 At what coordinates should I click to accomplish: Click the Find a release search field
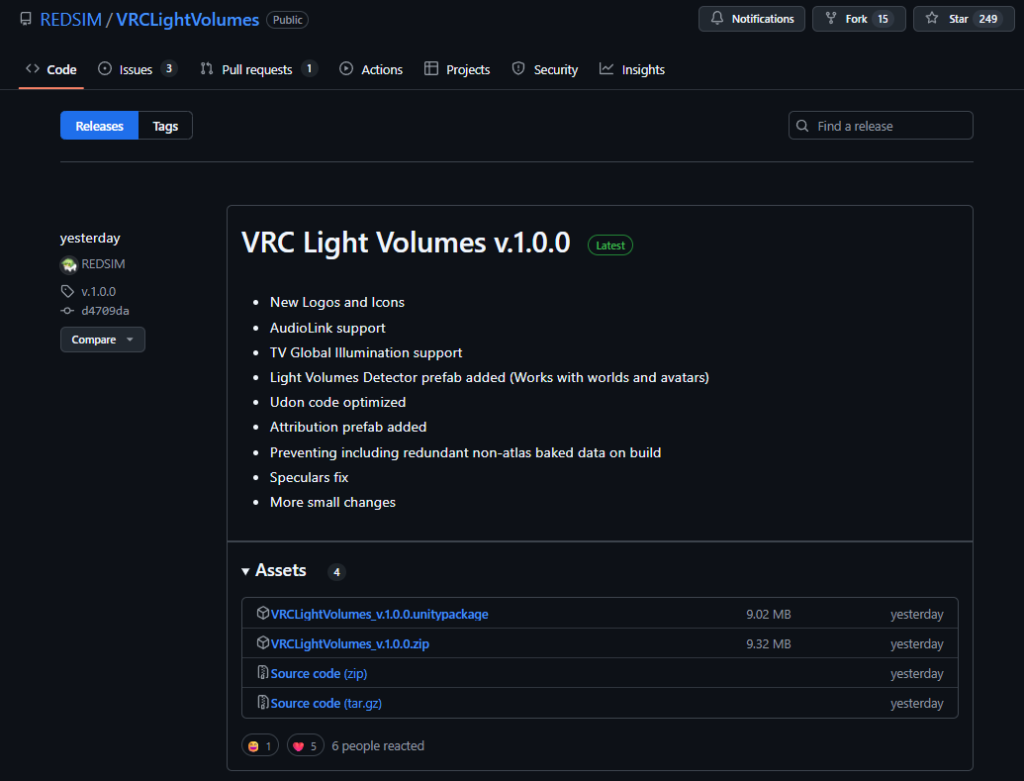(880, 125)
